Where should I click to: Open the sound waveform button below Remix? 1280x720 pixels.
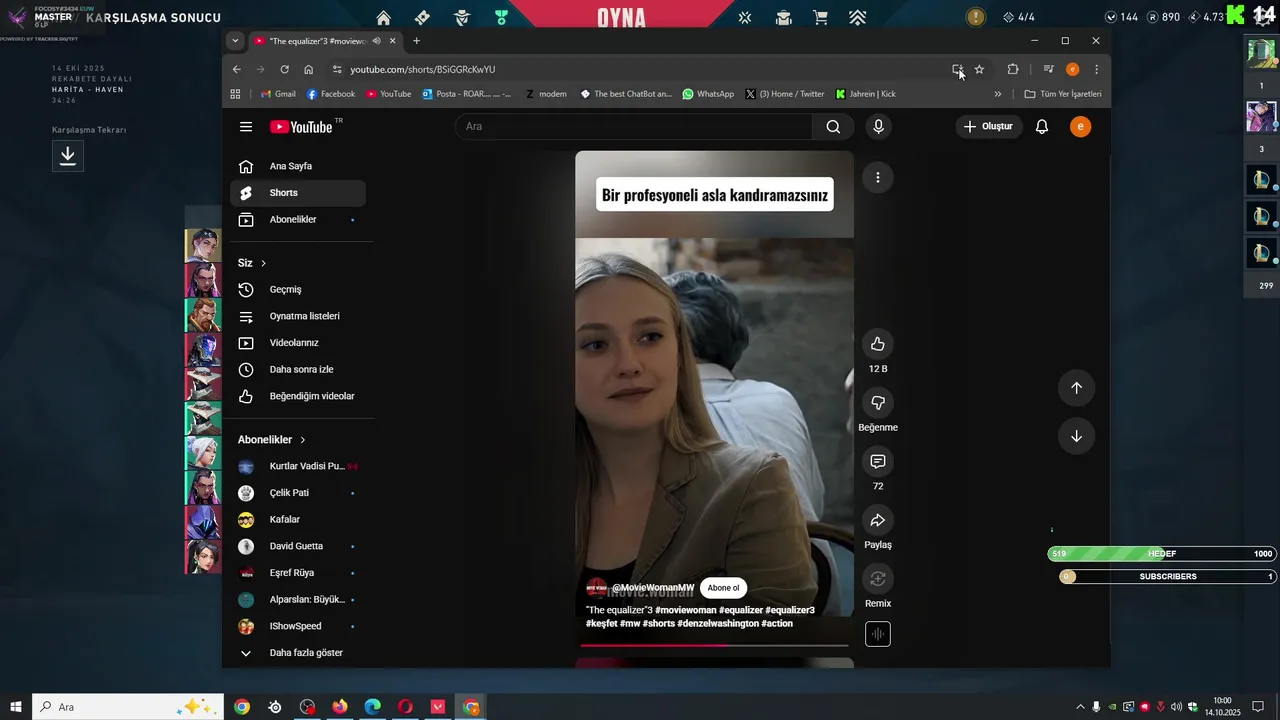[x=878, y=634]
